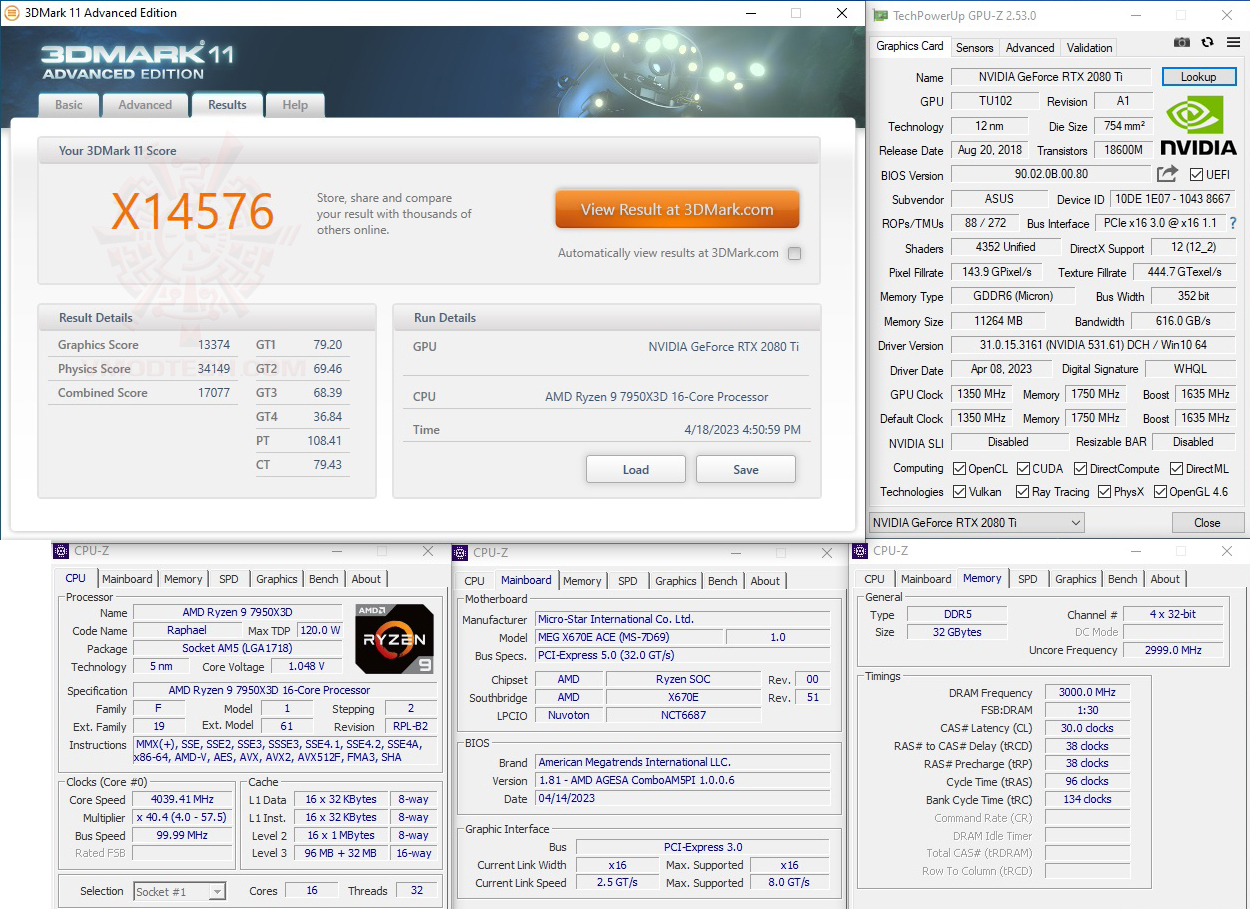1250x909 pixels.
Task: Click CPU-Z processor window title icon
Action: [61, 551]
